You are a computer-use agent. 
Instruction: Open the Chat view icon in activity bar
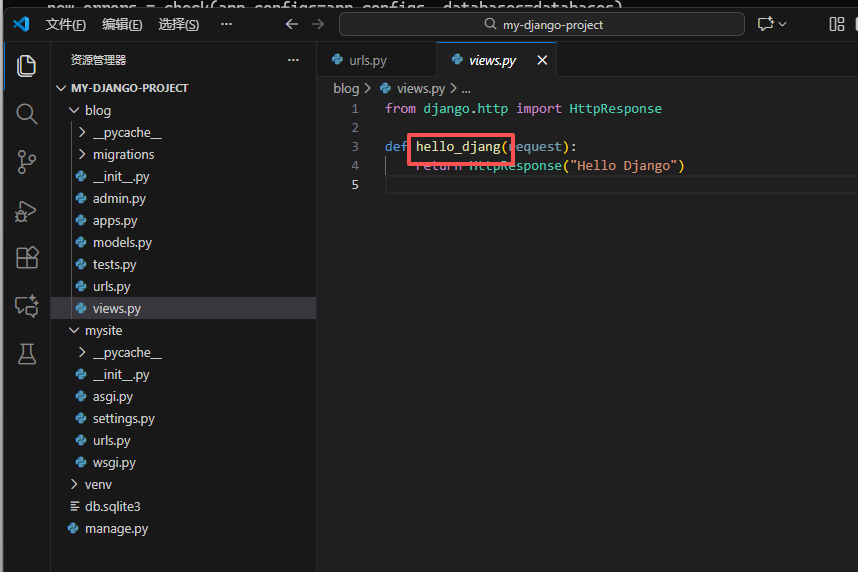coord(26,305)
